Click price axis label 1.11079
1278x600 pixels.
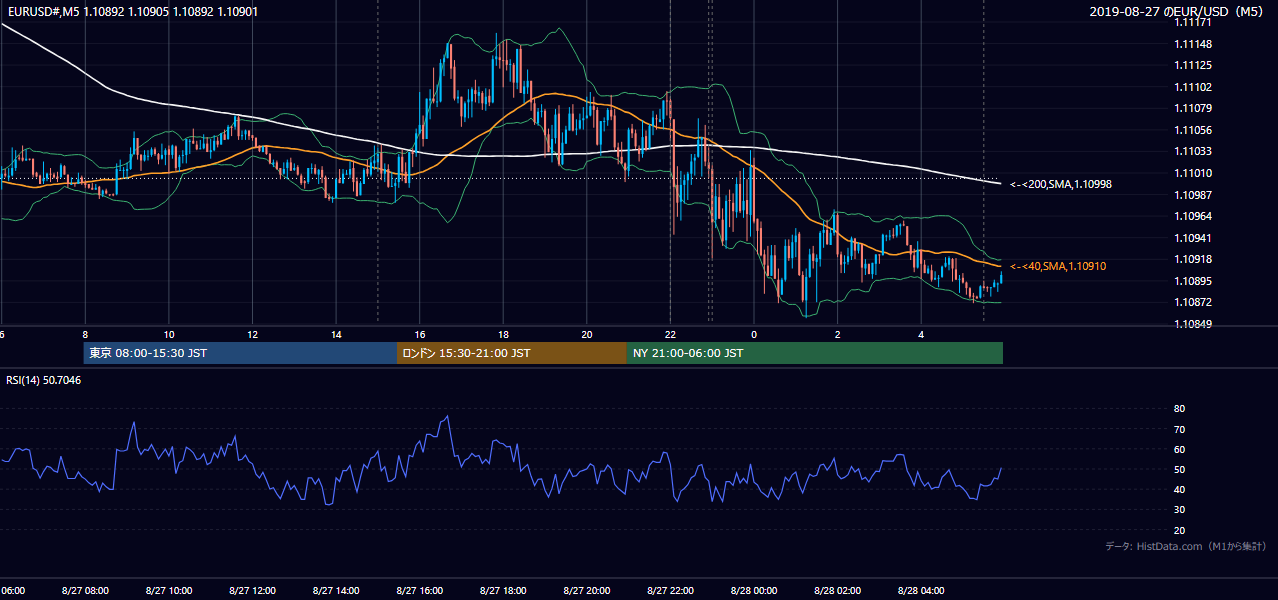click(x=1193, y=108)
